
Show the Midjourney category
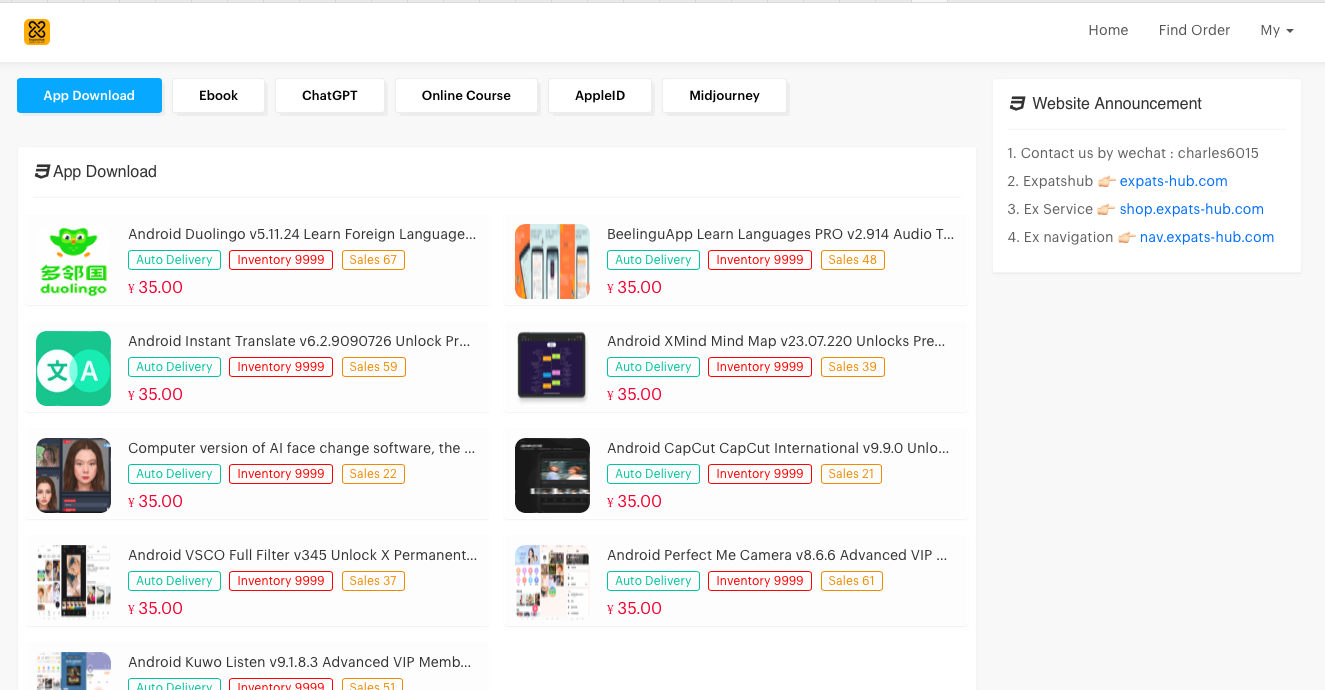[724, 96]
